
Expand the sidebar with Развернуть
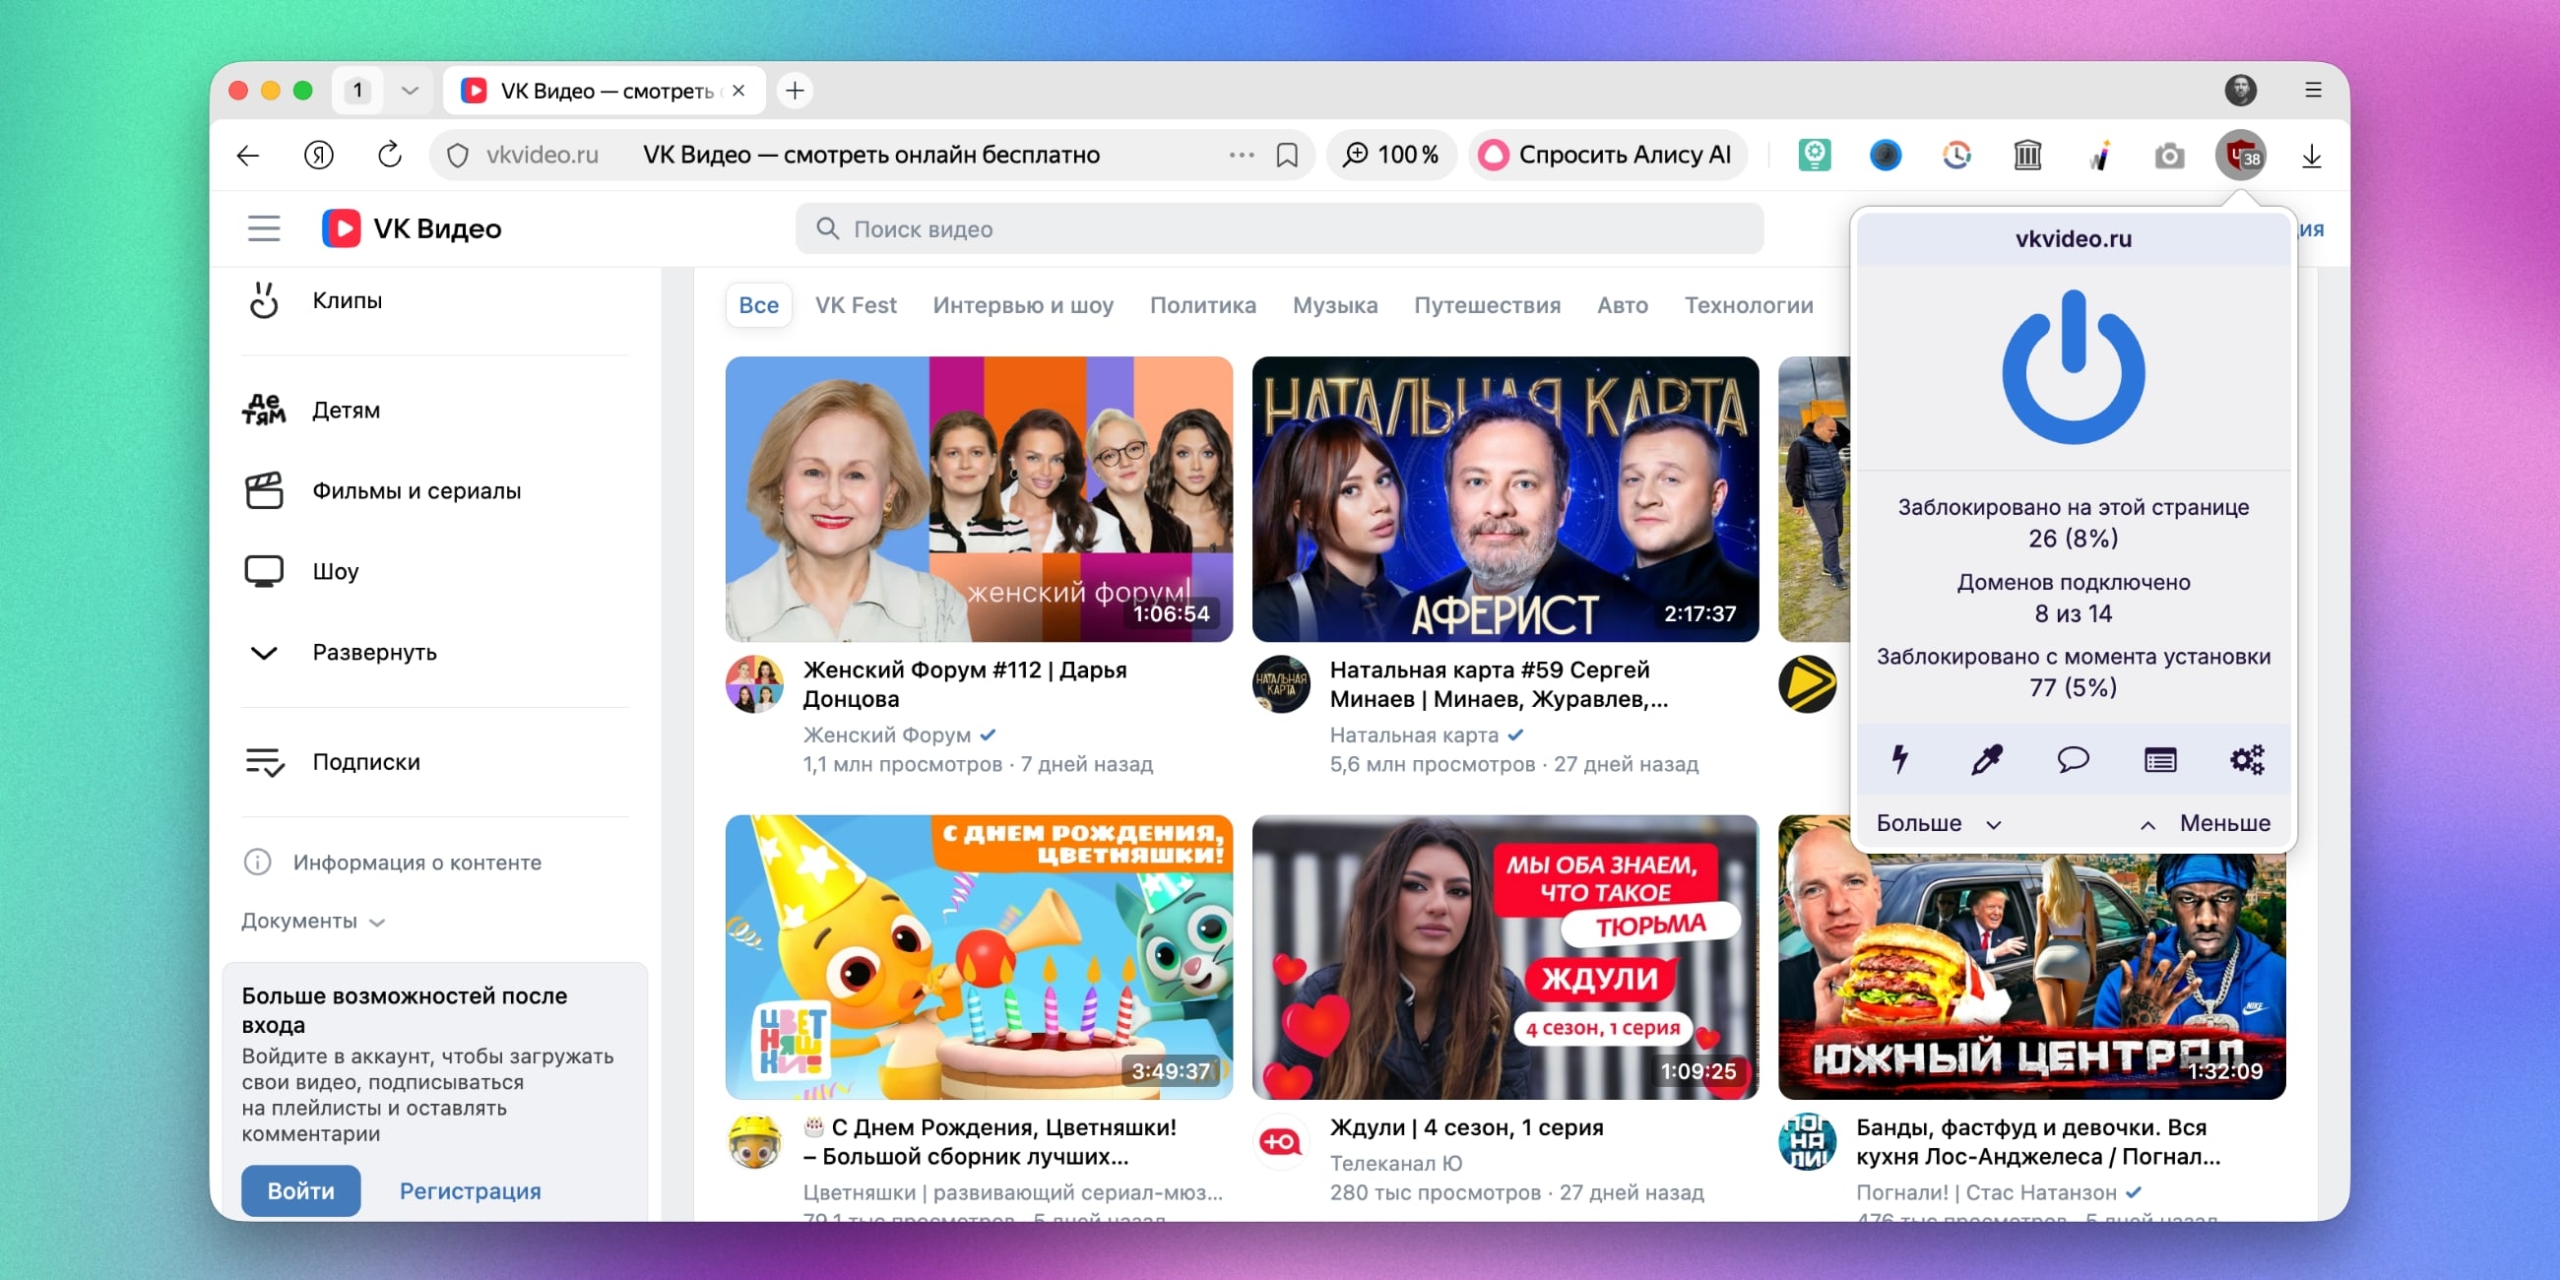tap(435, 652)
